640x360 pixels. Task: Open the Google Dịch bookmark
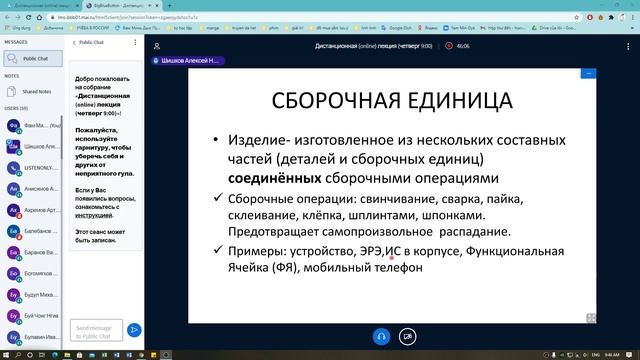(397, 28)
